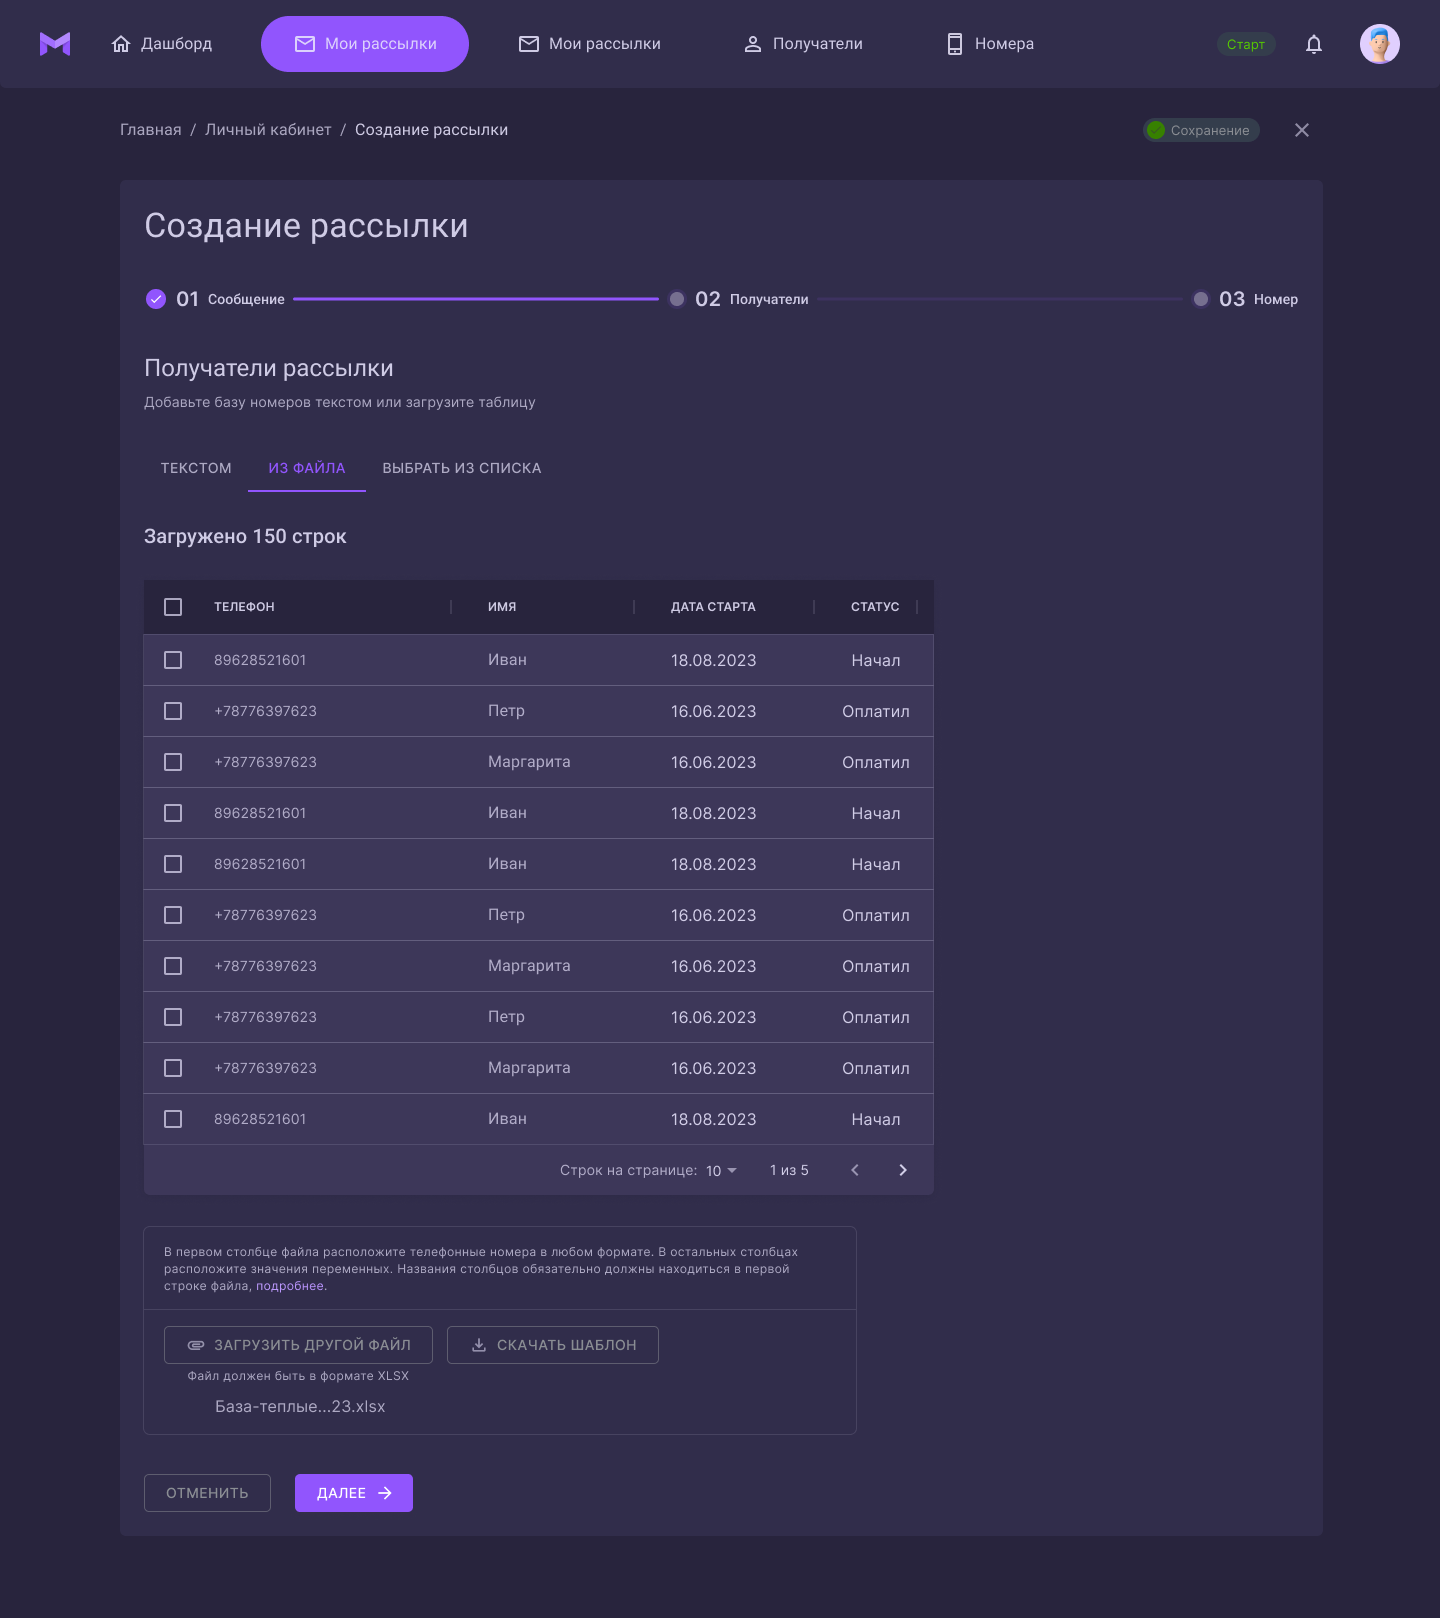Image resolution: width=1440 pixels, height=1618 pixels.
Task: Check the last row checkbox in table
Action: pyautogui.click(x=173, y=1119)
